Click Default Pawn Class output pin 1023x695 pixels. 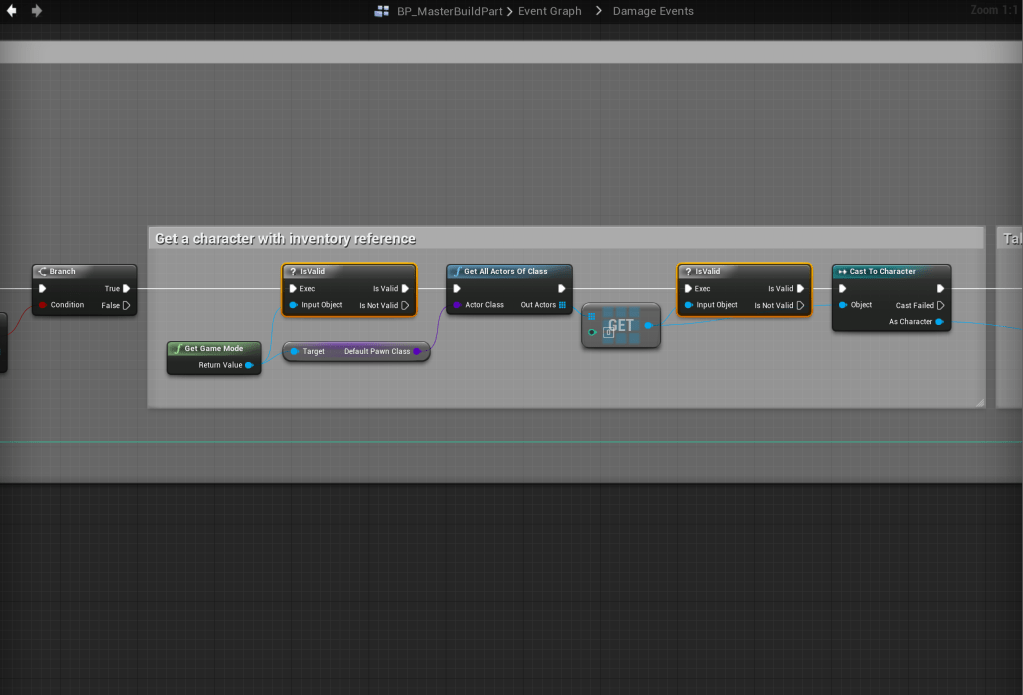click(x=417, y=352)
